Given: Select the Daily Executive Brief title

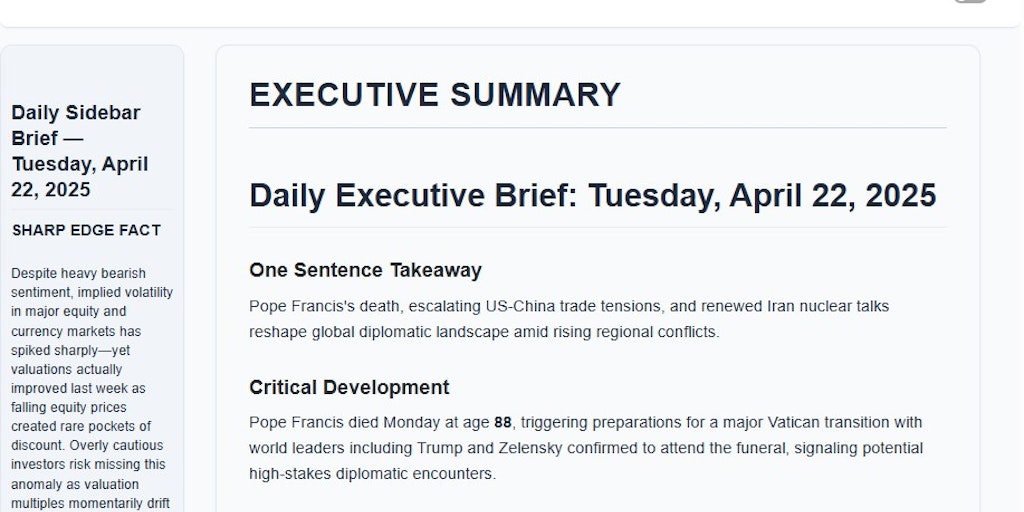Looking at the screenshot, I should (x=593, y=195).
